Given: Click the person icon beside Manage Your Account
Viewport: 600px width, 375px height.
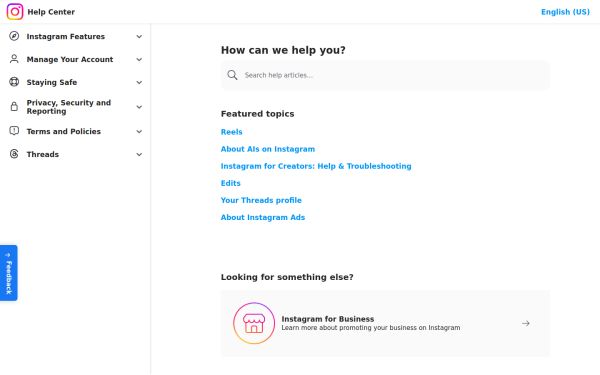Looking at the screenshot, I should click(x=14, y=59).
